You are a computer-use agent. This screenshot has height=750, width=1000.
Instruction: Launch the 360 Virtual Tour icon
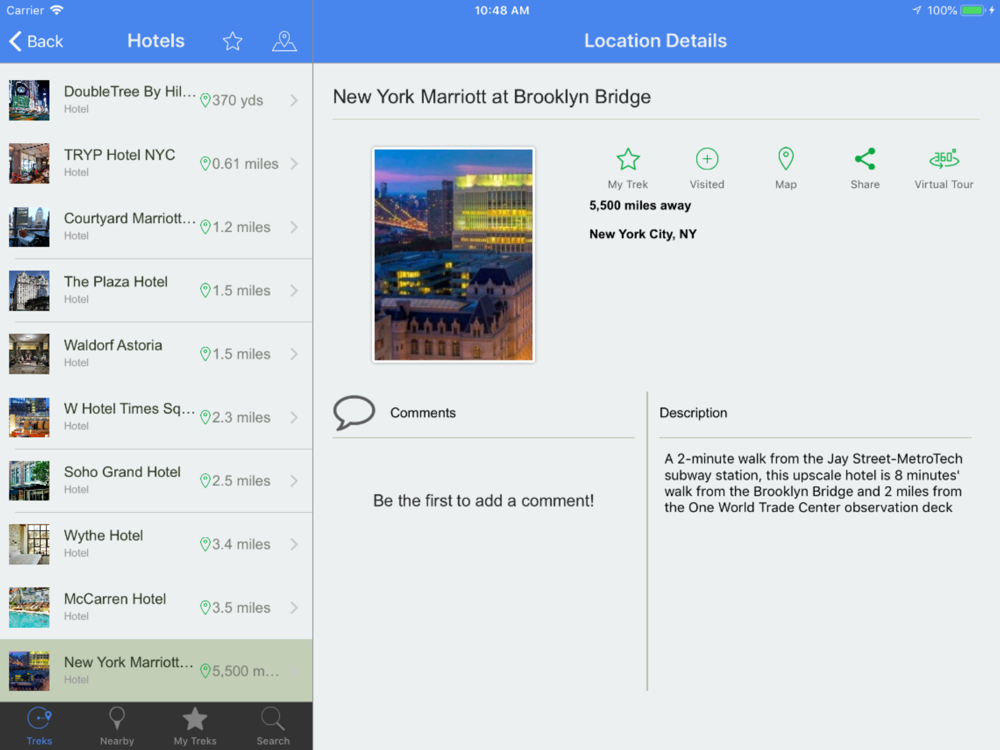944,159
